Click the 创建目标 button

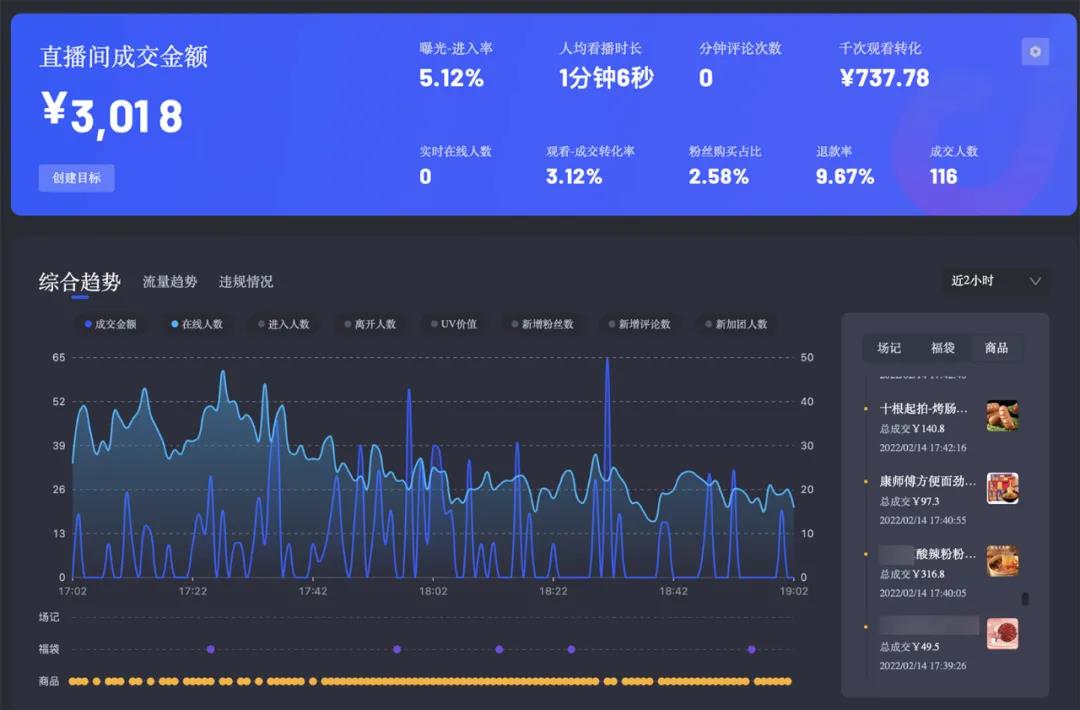tap(76, 178)
